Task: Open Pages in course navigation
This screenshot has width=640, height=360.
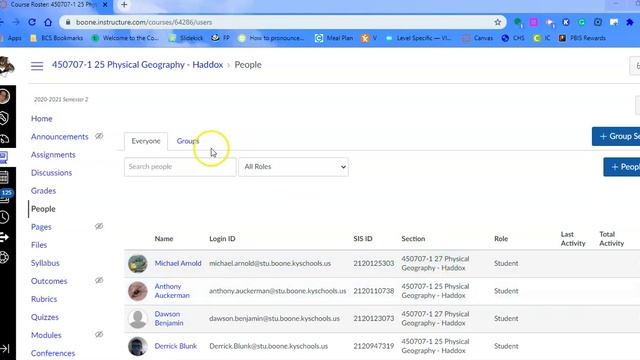Action: [x=41, y=227]
